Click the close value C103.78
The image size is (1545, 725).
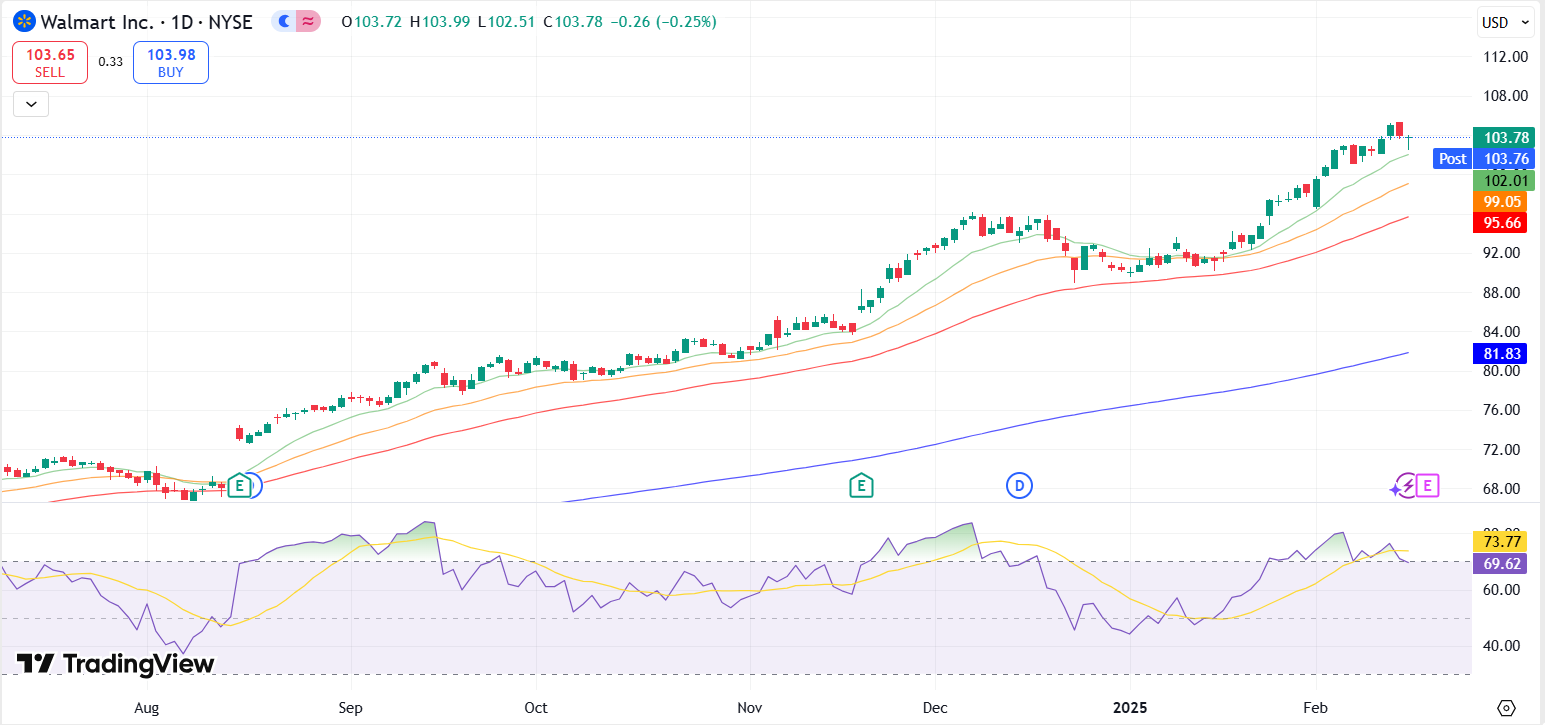tap(573, 21)
